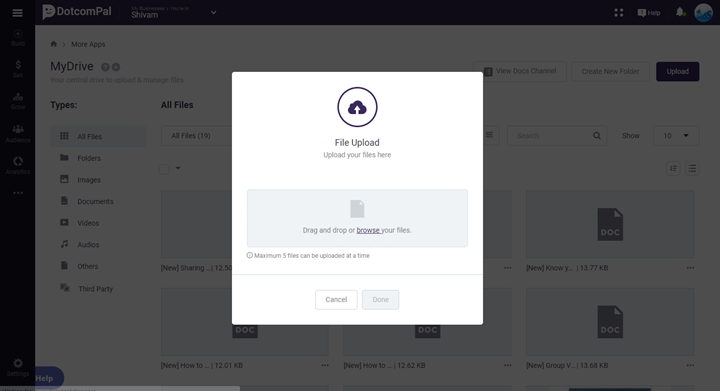Screen dimensions: 720x391
Task: Expand the Shivam business switcher arrow
Action: pos(214,12)
